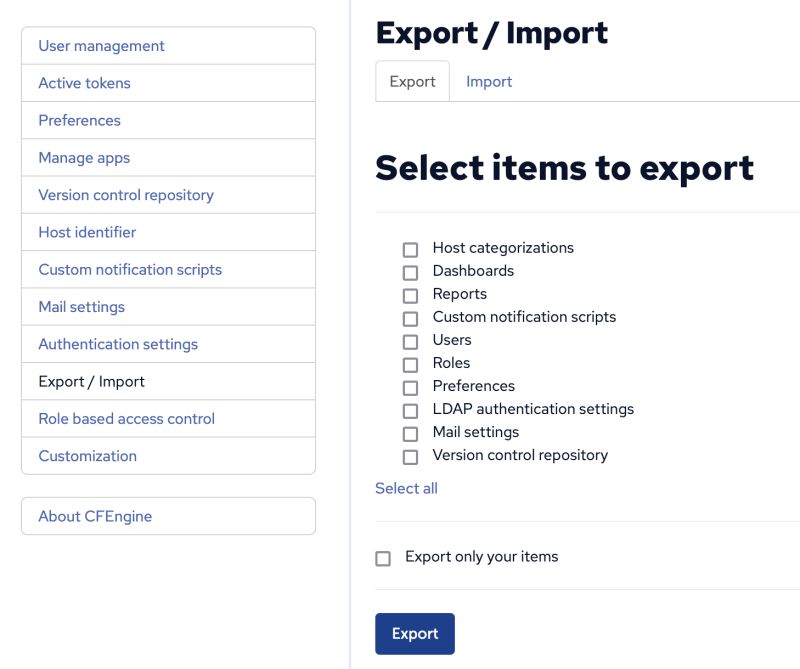Check Version control repository for export
Viewport: 800px width, 669px height.
410,455
